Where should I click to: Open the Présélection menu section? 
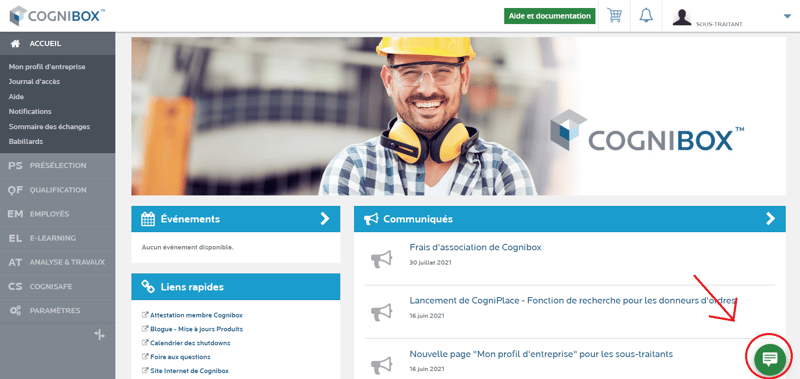click(x=58, y=166)
